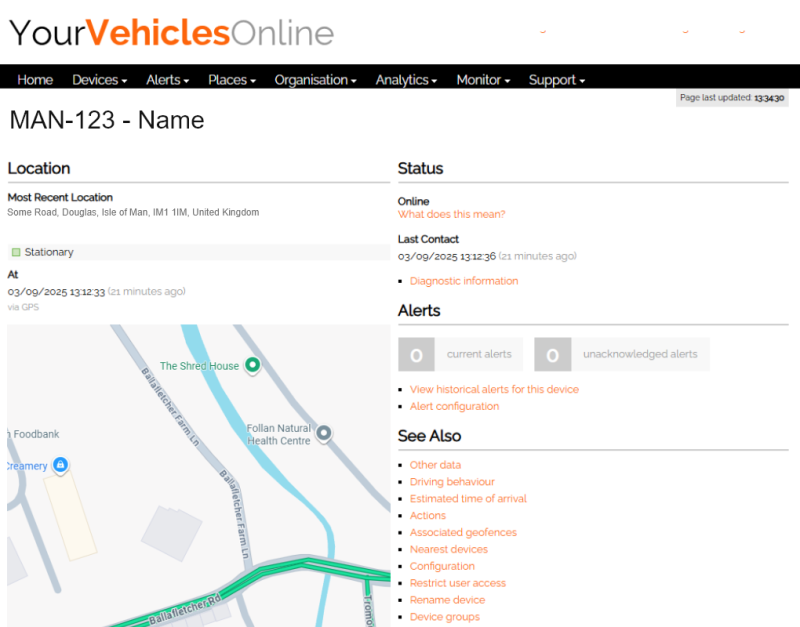This screenshot has width=800, height=627.
Task: Open the Analytics menu
Action: coord(406,80)
